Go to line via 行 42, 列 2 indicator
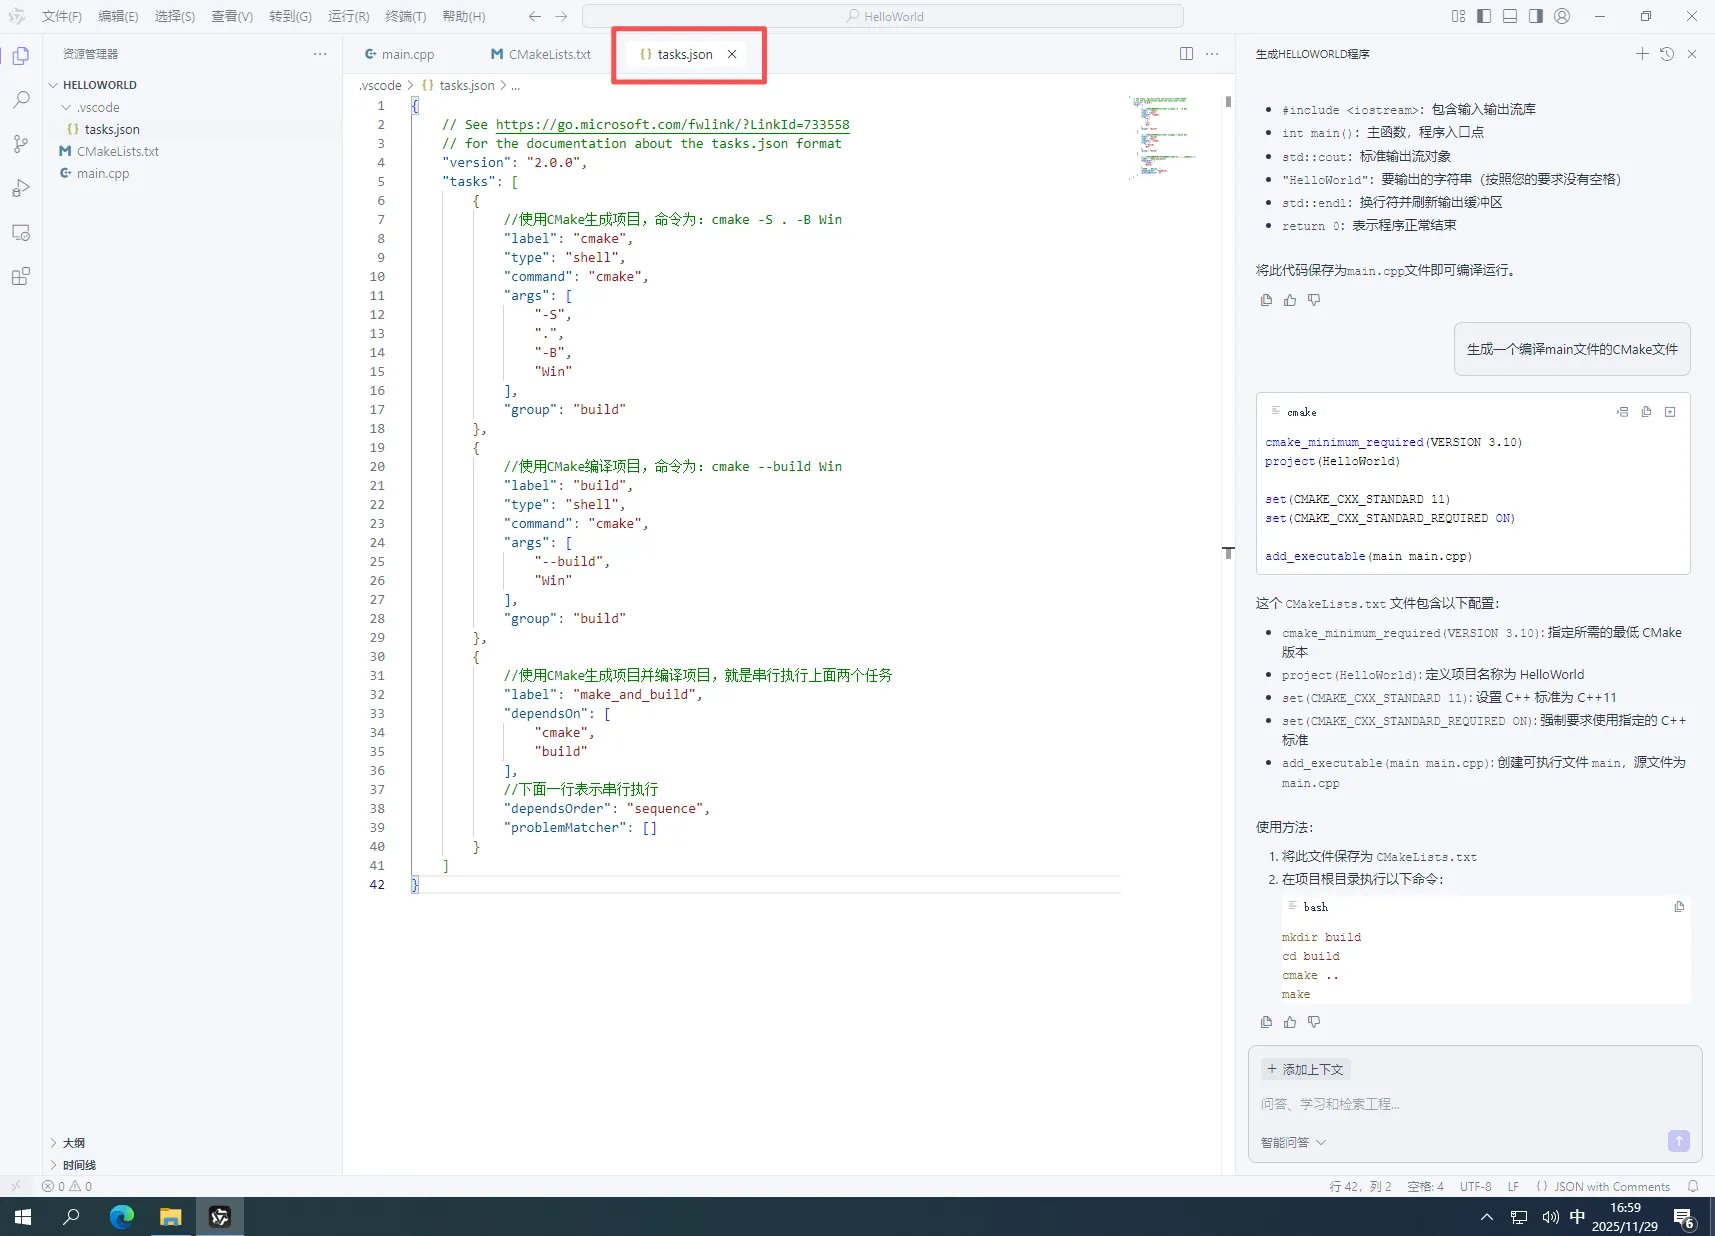Screen dimensions: 1715x1236 1360,1187
